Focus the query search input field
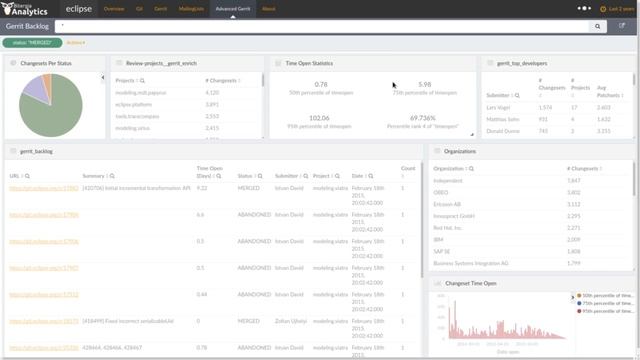The width and height of the screenshot is (640, 360). tap(322, 27)
